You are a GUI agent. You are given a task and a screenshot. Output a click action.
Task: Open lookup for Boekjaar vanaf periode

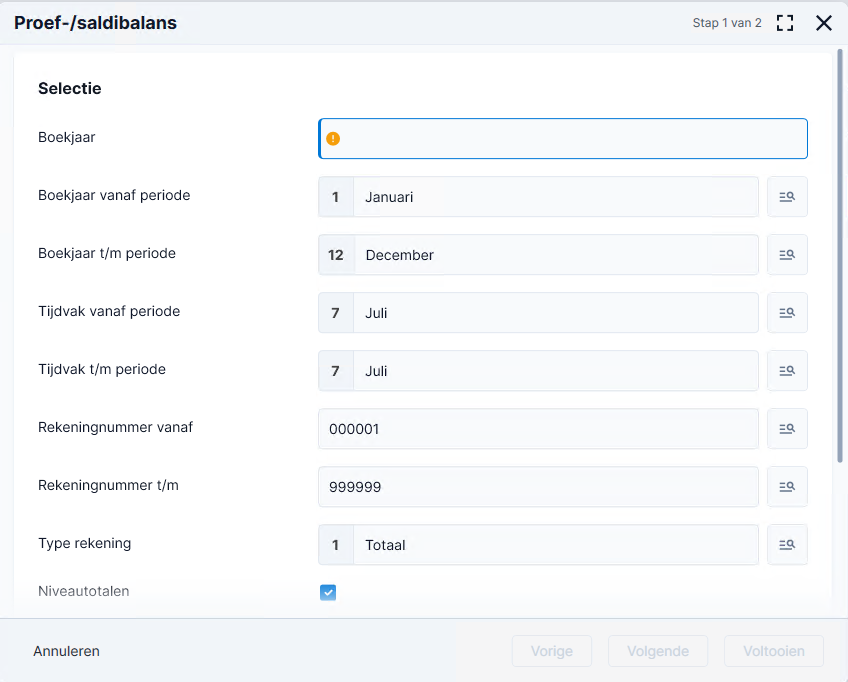[787, 197]
